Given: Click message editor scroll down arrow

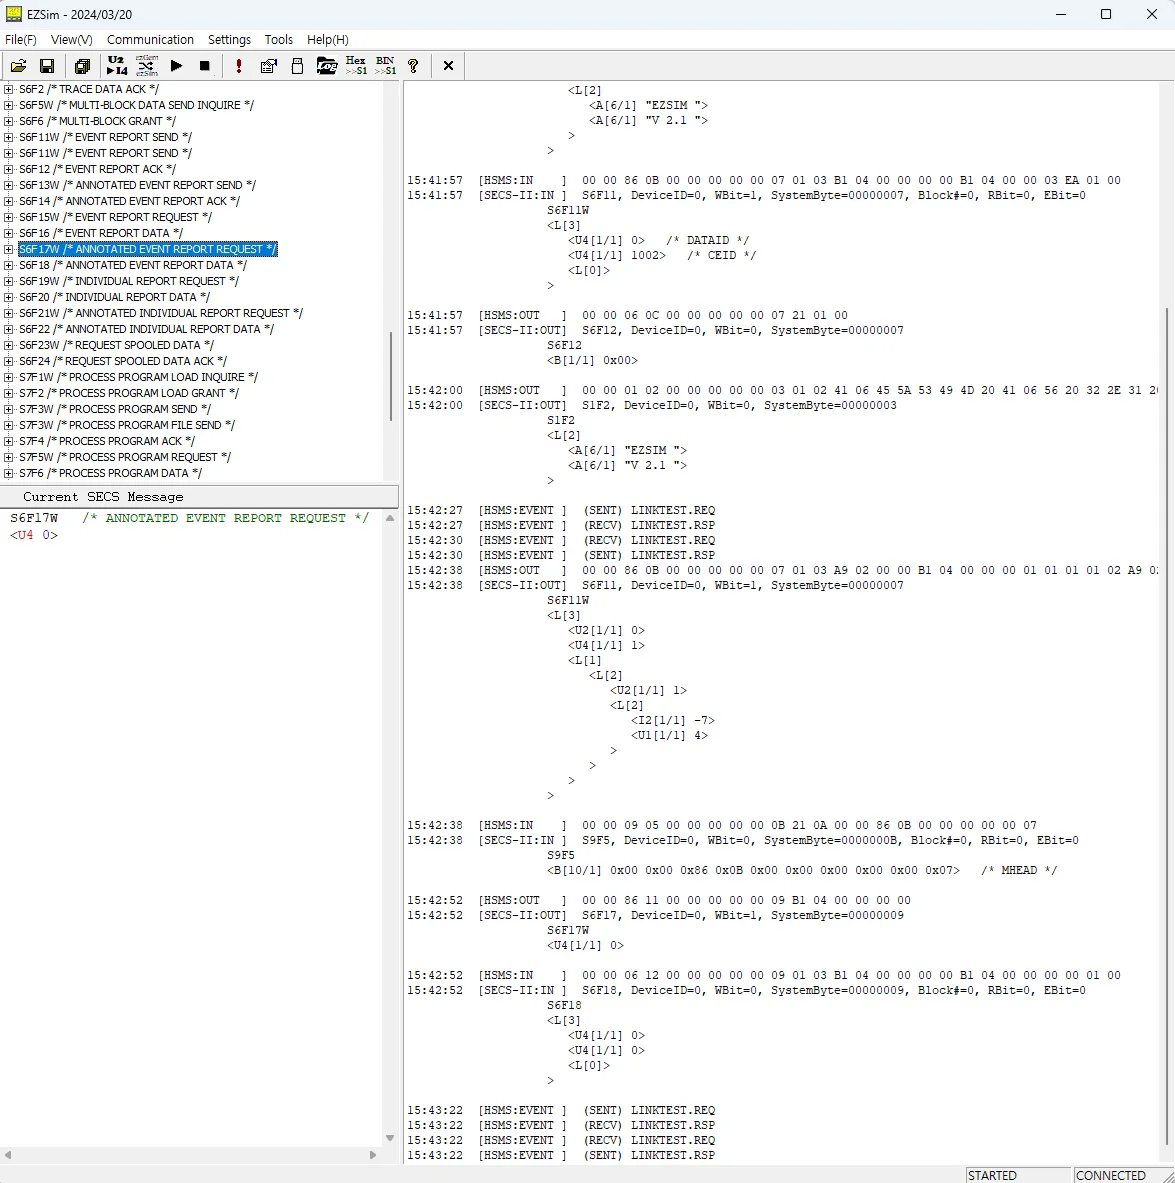Looking at the screenshot, I should point(390,1138).
